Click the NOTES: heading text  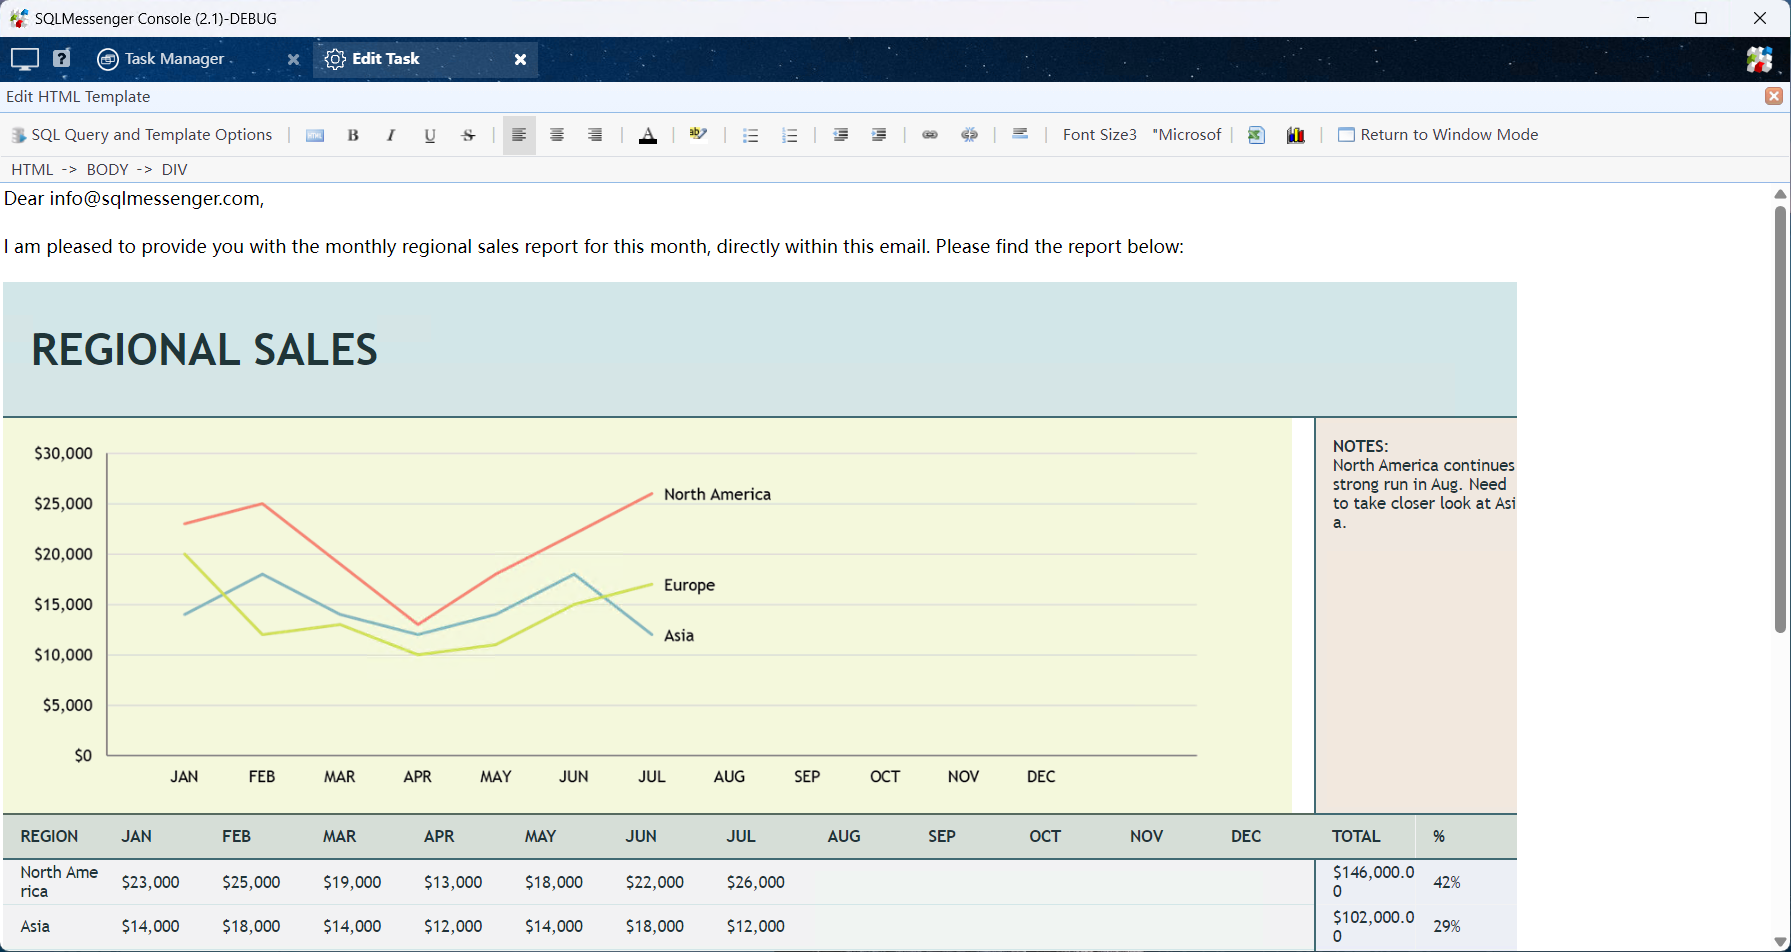click(1360, 446)
